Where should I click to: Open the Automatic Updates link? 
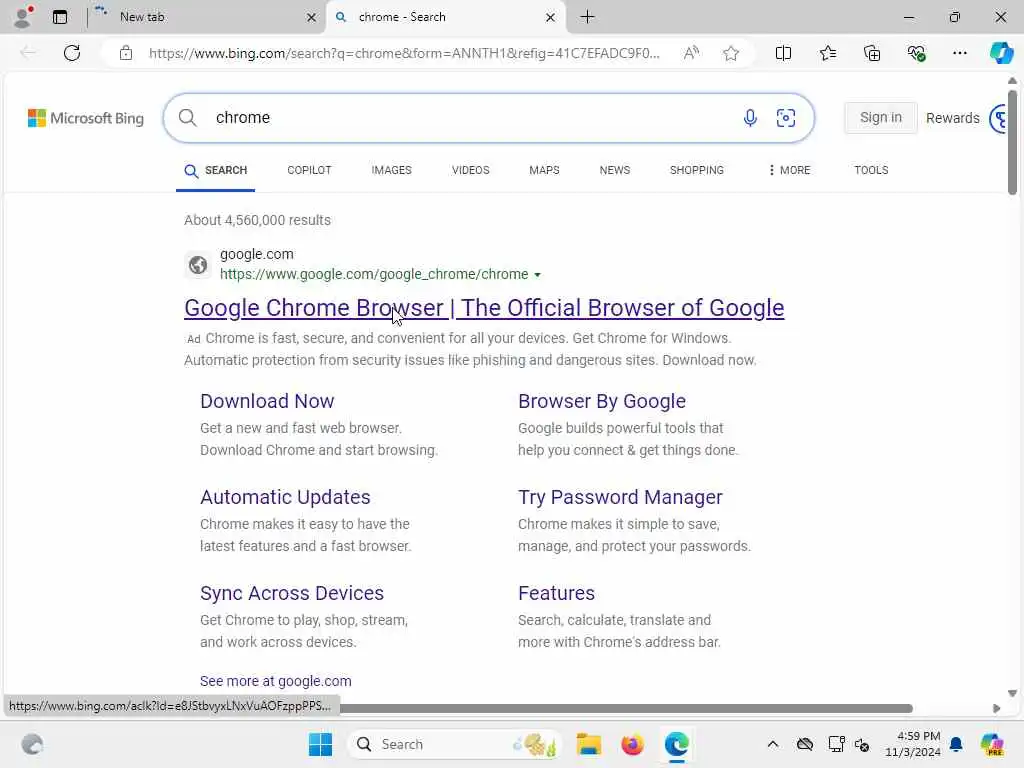(285, 497)
